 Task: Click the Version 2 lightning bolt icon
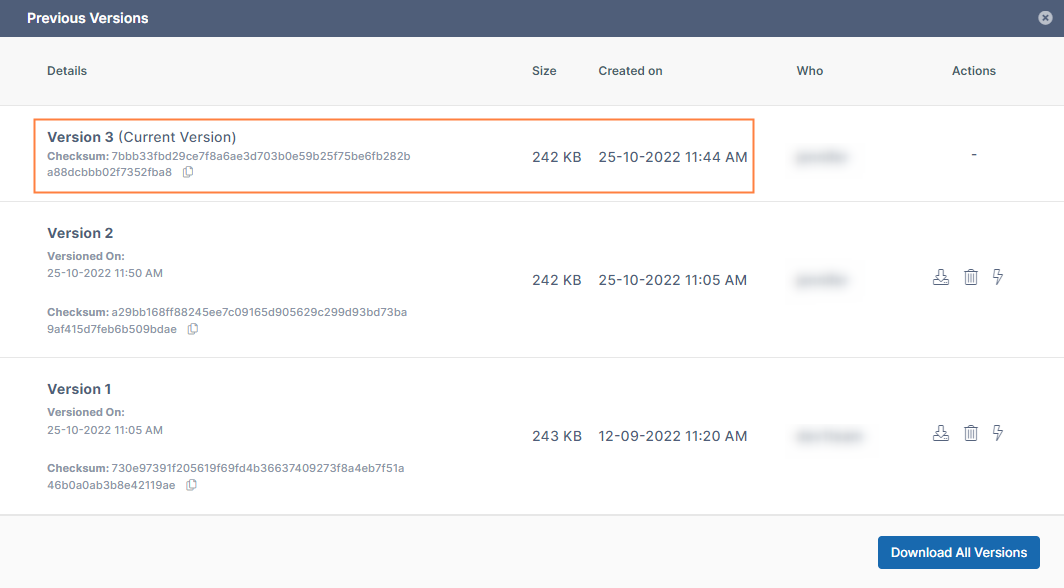[997, 277]
